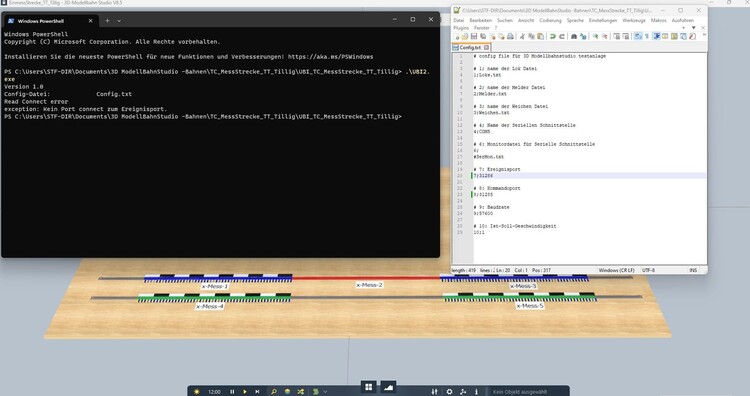Click the x-Mess-2 track label
This screenshot has width=750, height=396.
pyautogui.click(x=369, y=285)
